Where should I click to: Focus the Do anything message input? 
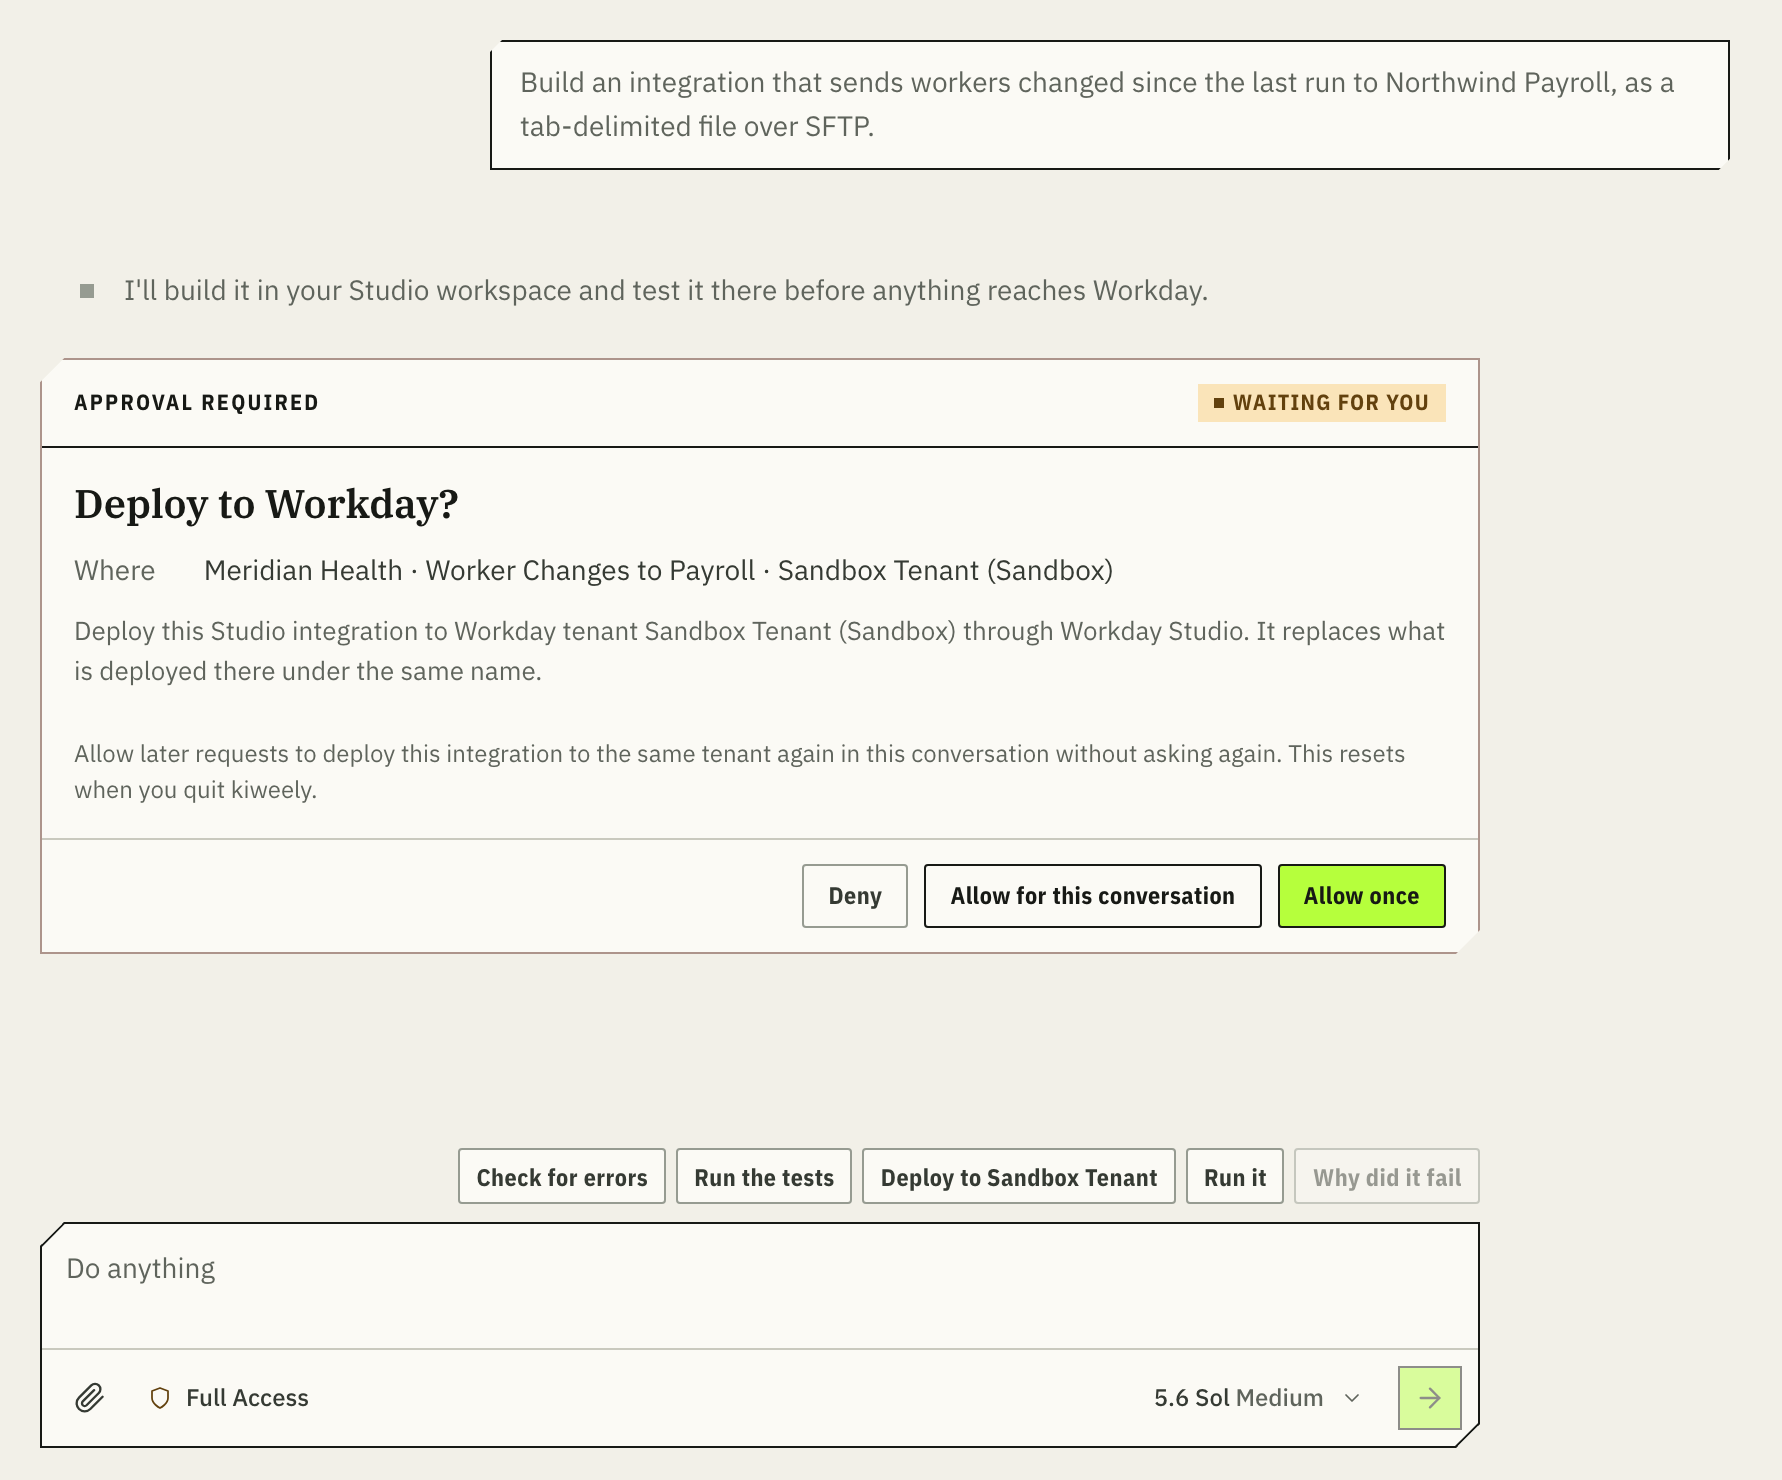click(x=760, y=1286)
